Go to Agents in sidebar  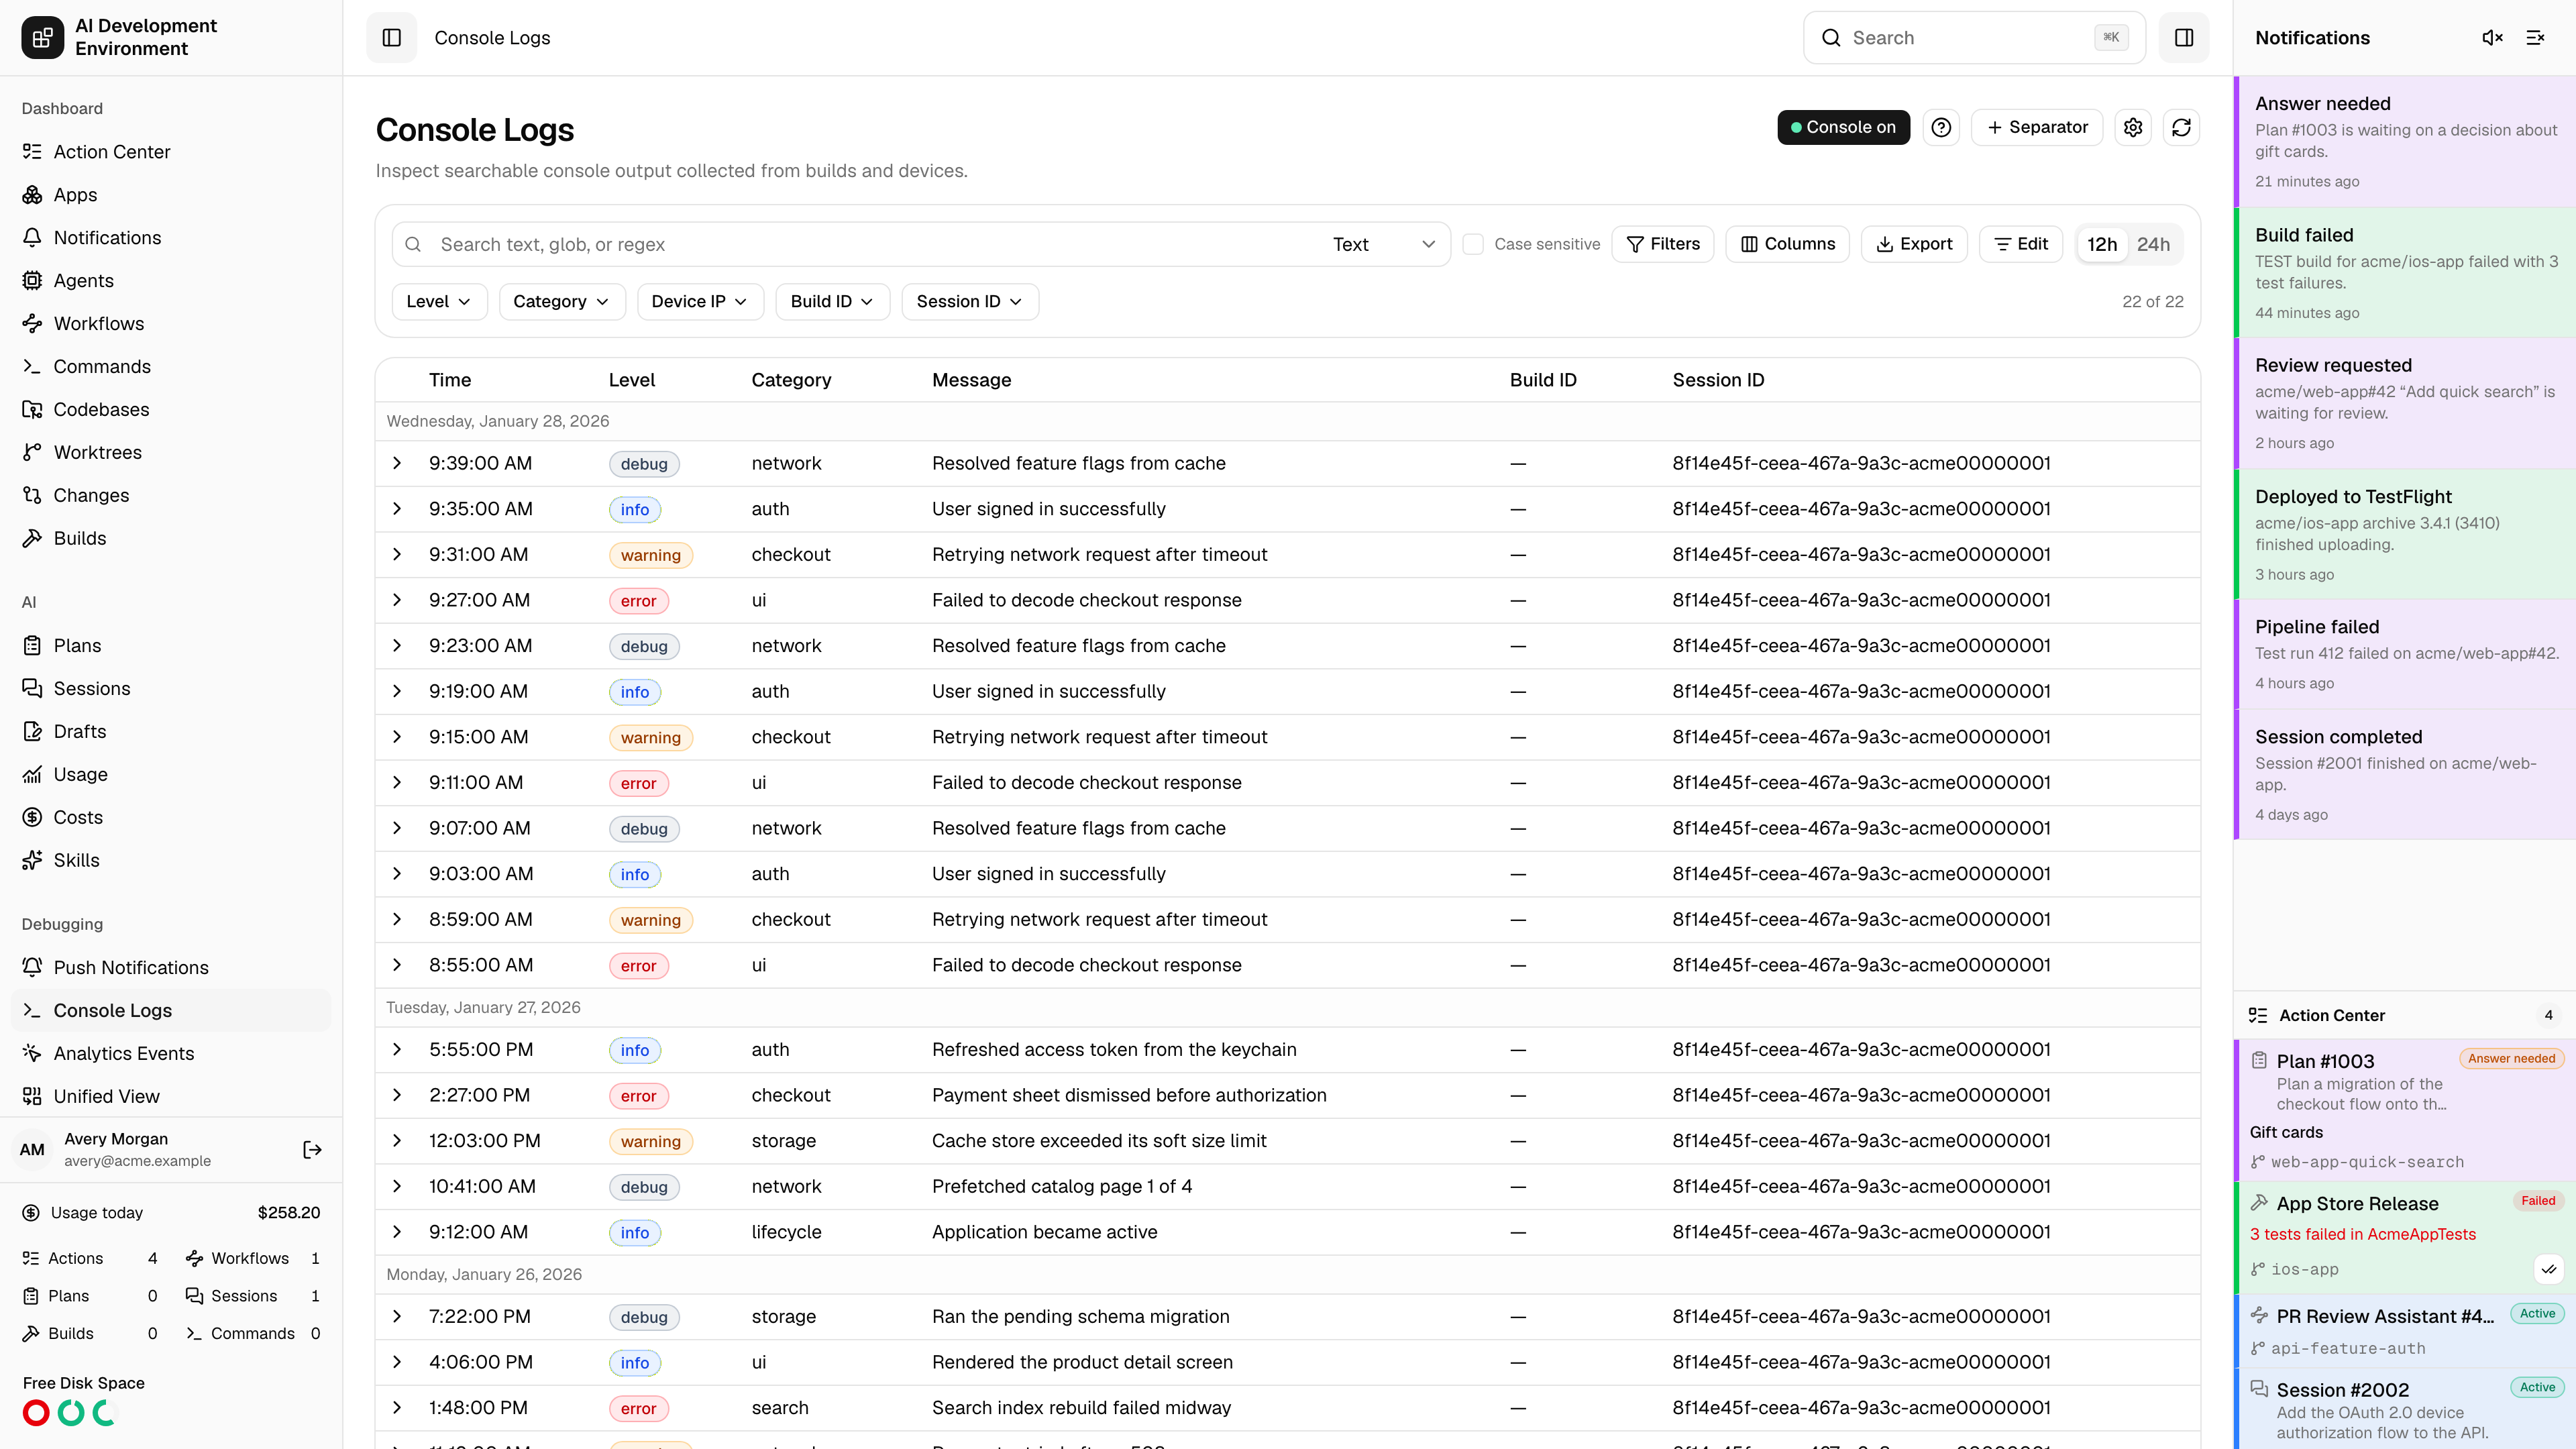tap(171, 281)
